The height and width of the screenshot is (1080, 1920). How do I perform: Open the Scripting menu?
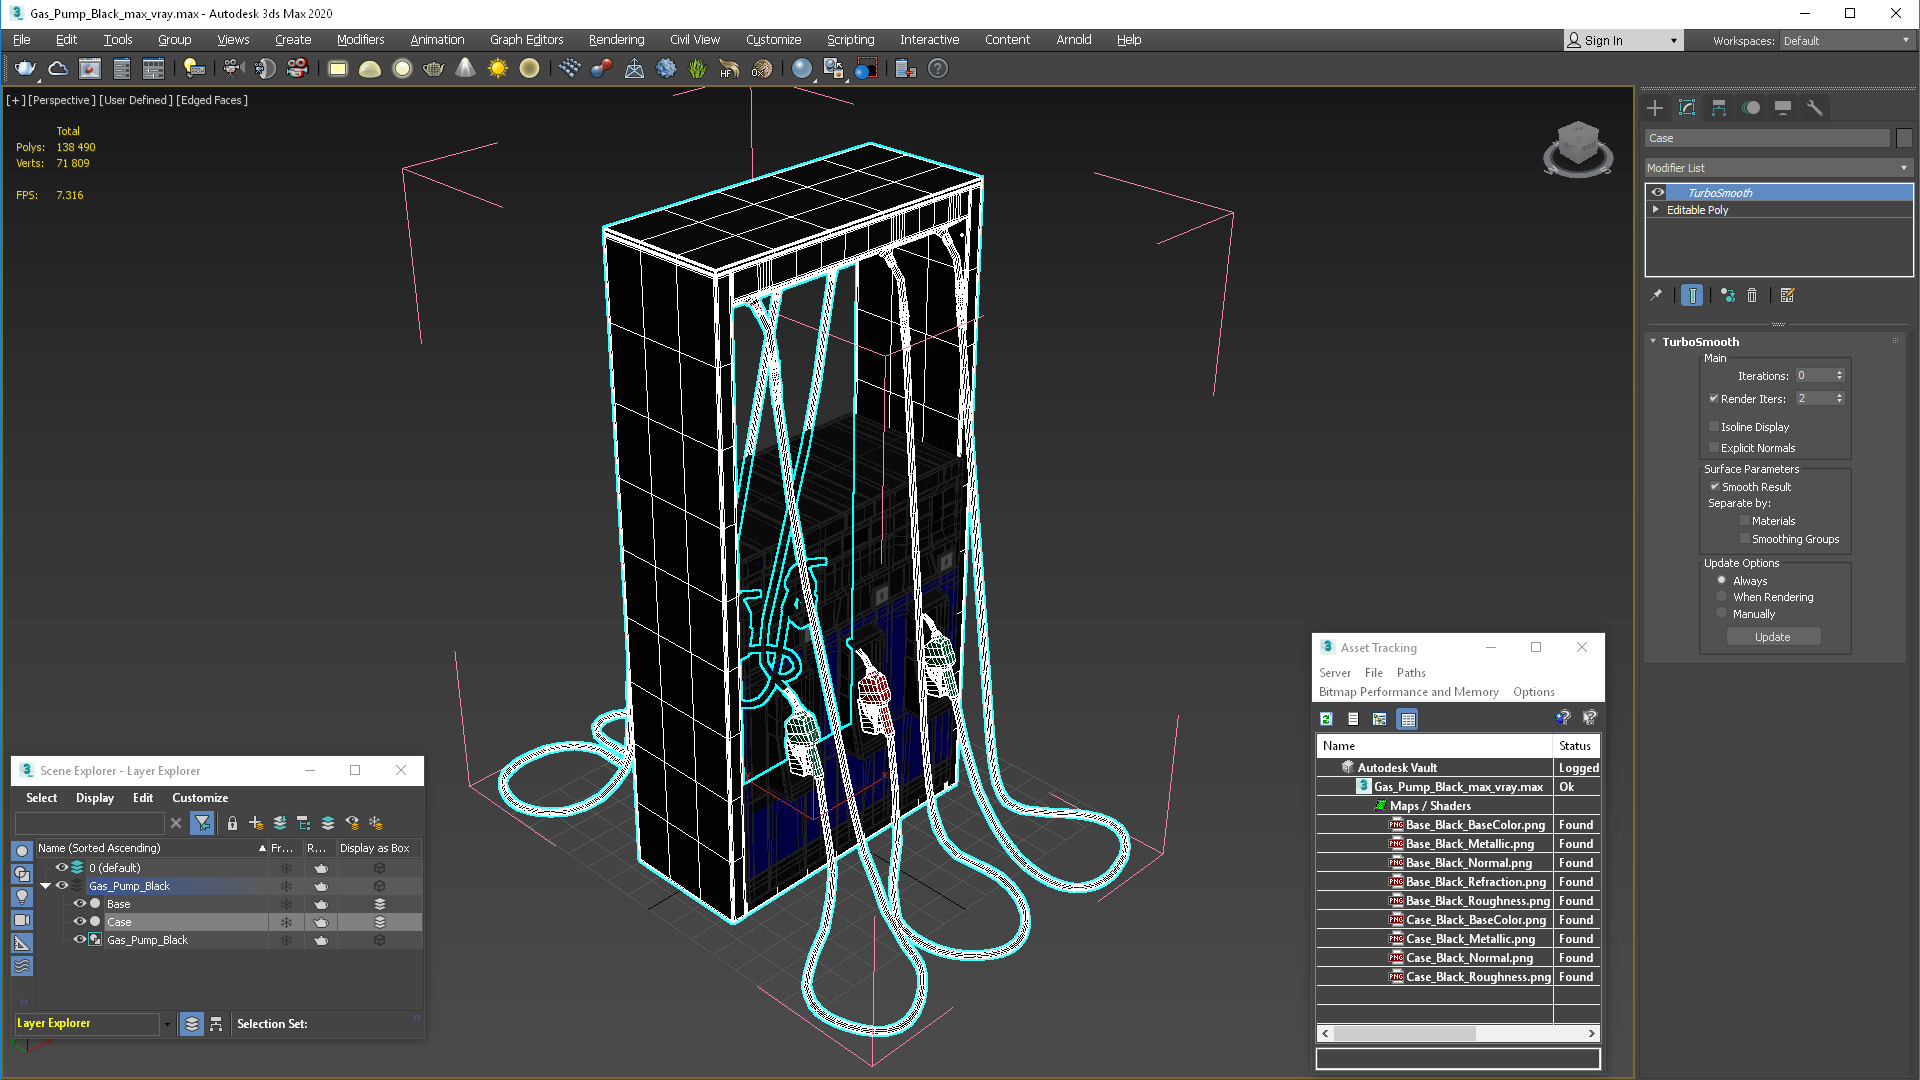pyautogui.click(x=850, y=40)
